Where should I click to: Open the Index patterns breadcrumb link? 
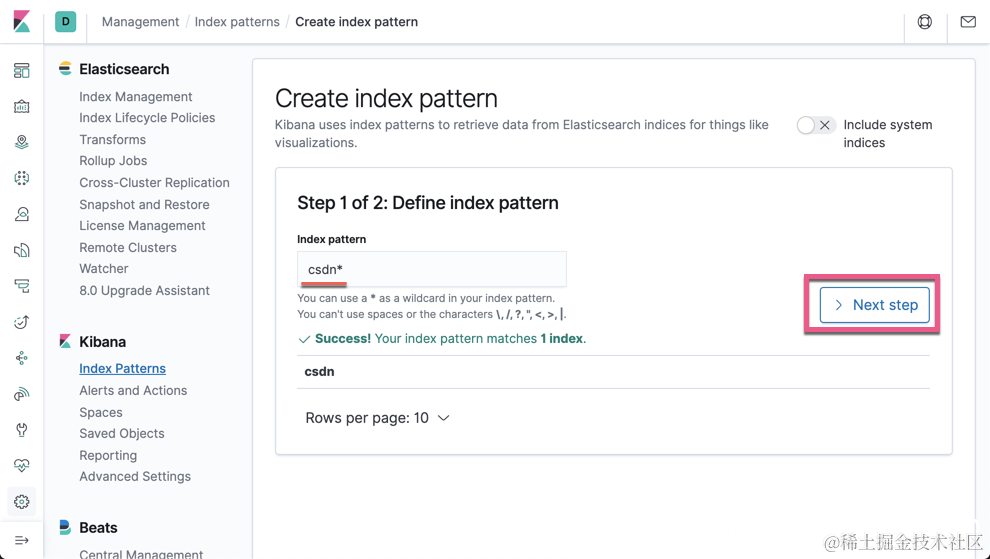pyautogui.click(x=237, y=22)
